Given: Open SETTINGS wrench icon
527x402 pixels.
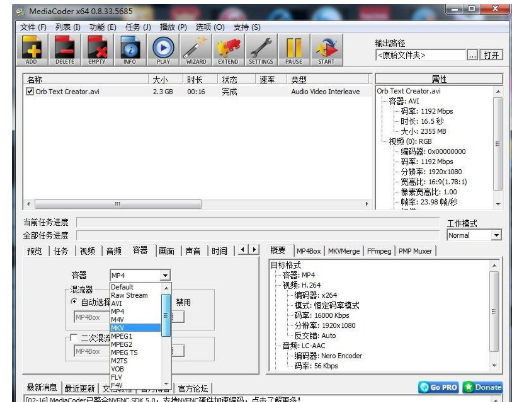Looking at the screenshot, I should 261,50.
